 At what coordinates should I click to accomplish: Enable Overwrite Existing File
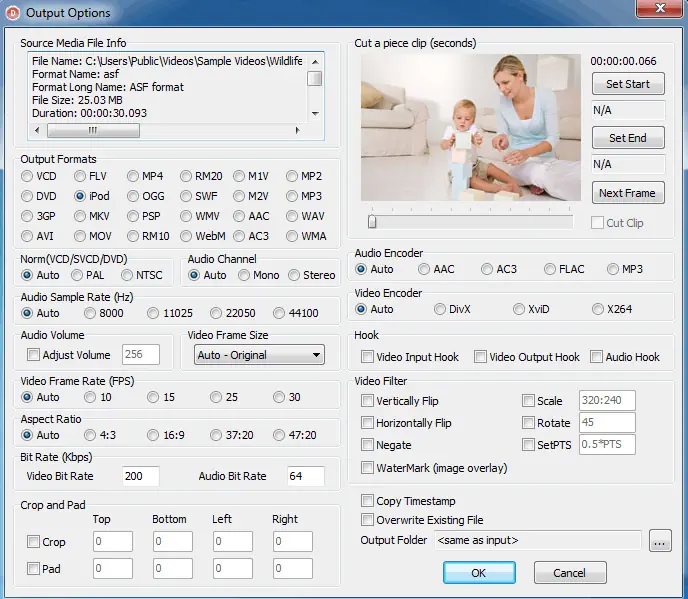click(x=367, y=520)
